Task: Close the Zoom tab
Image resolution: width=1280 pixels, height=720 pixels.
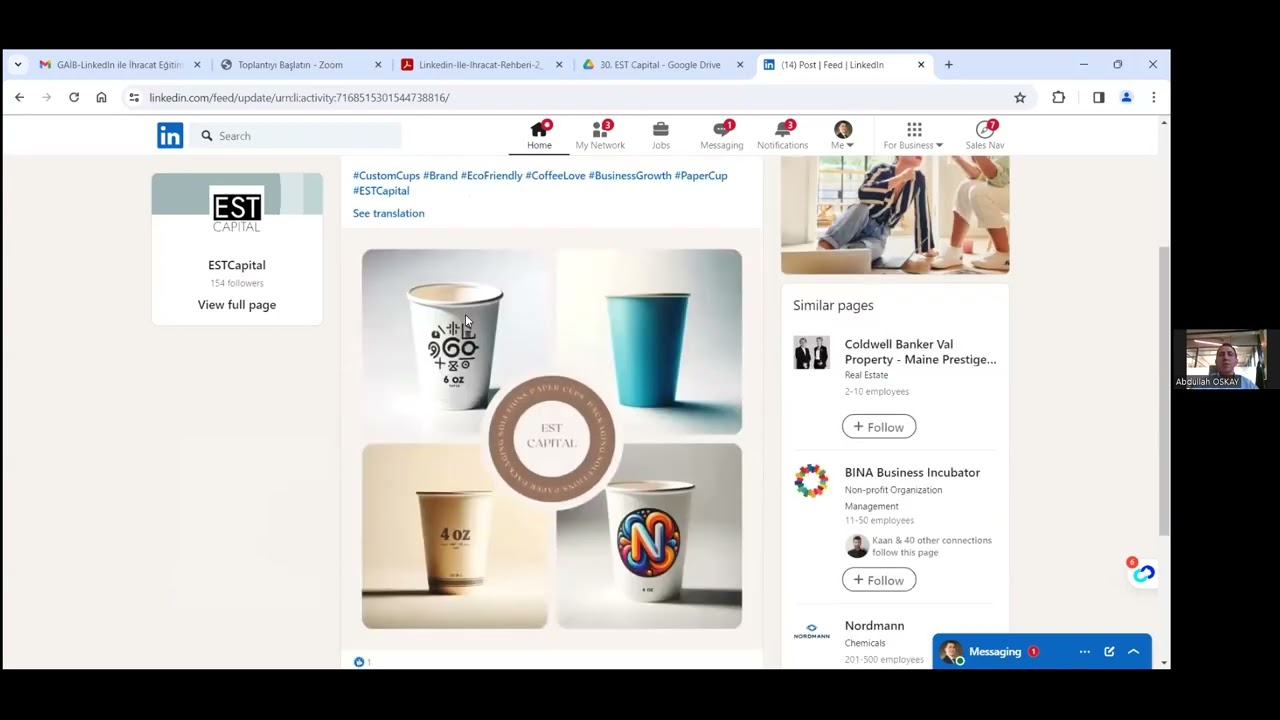Action: [x=378, y=65]
